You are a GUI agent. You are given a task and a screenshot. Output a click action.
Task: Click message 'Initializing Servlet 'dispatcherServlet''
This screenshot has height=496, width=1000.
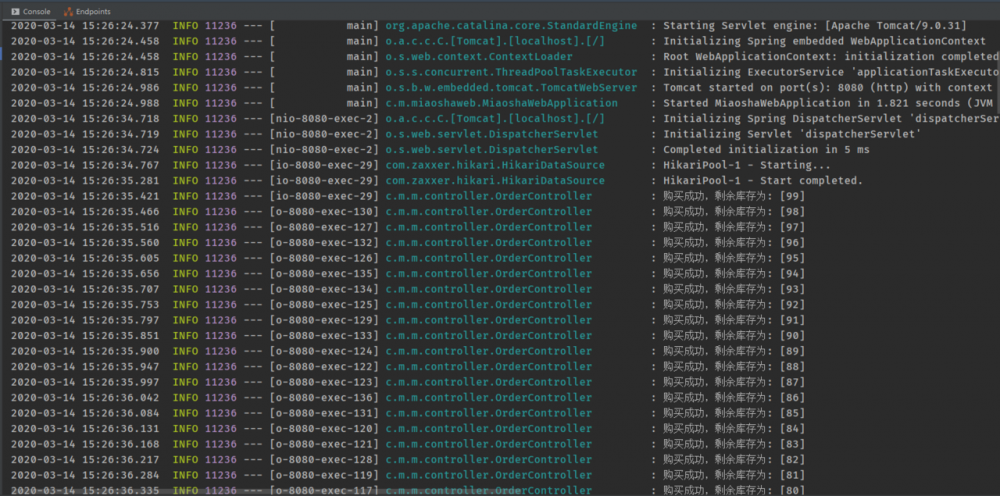792,134
